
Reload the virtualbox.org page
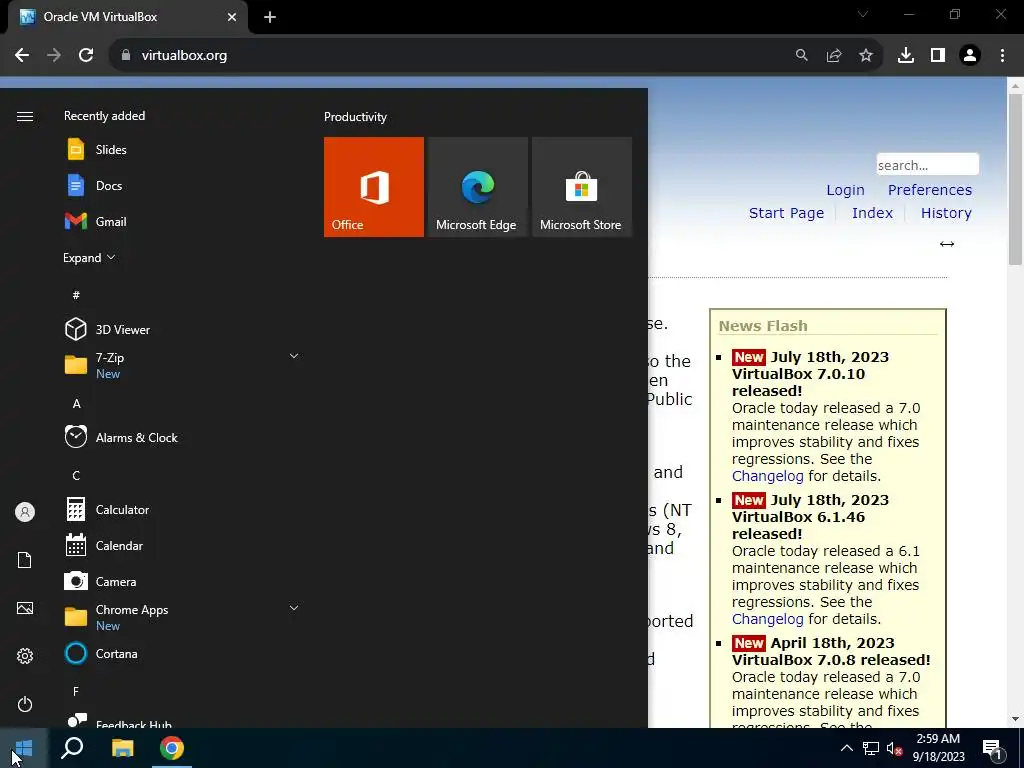(x=86, y=56)
